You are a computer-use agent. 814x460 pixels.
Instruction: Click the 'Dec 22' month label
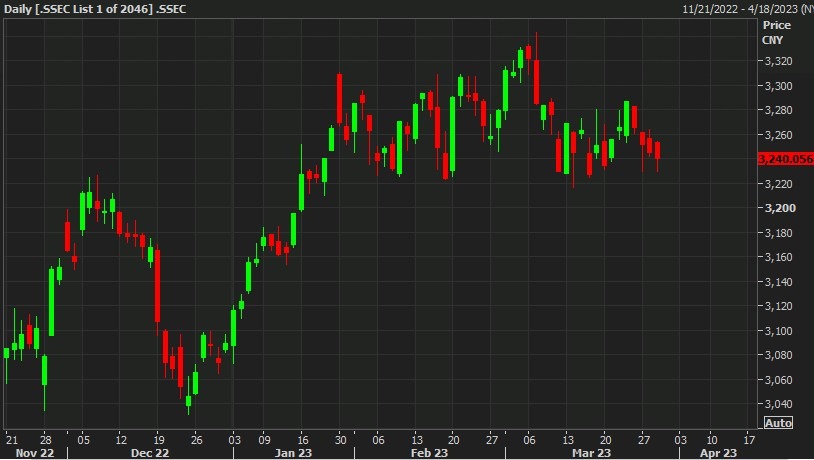[150, 453]
